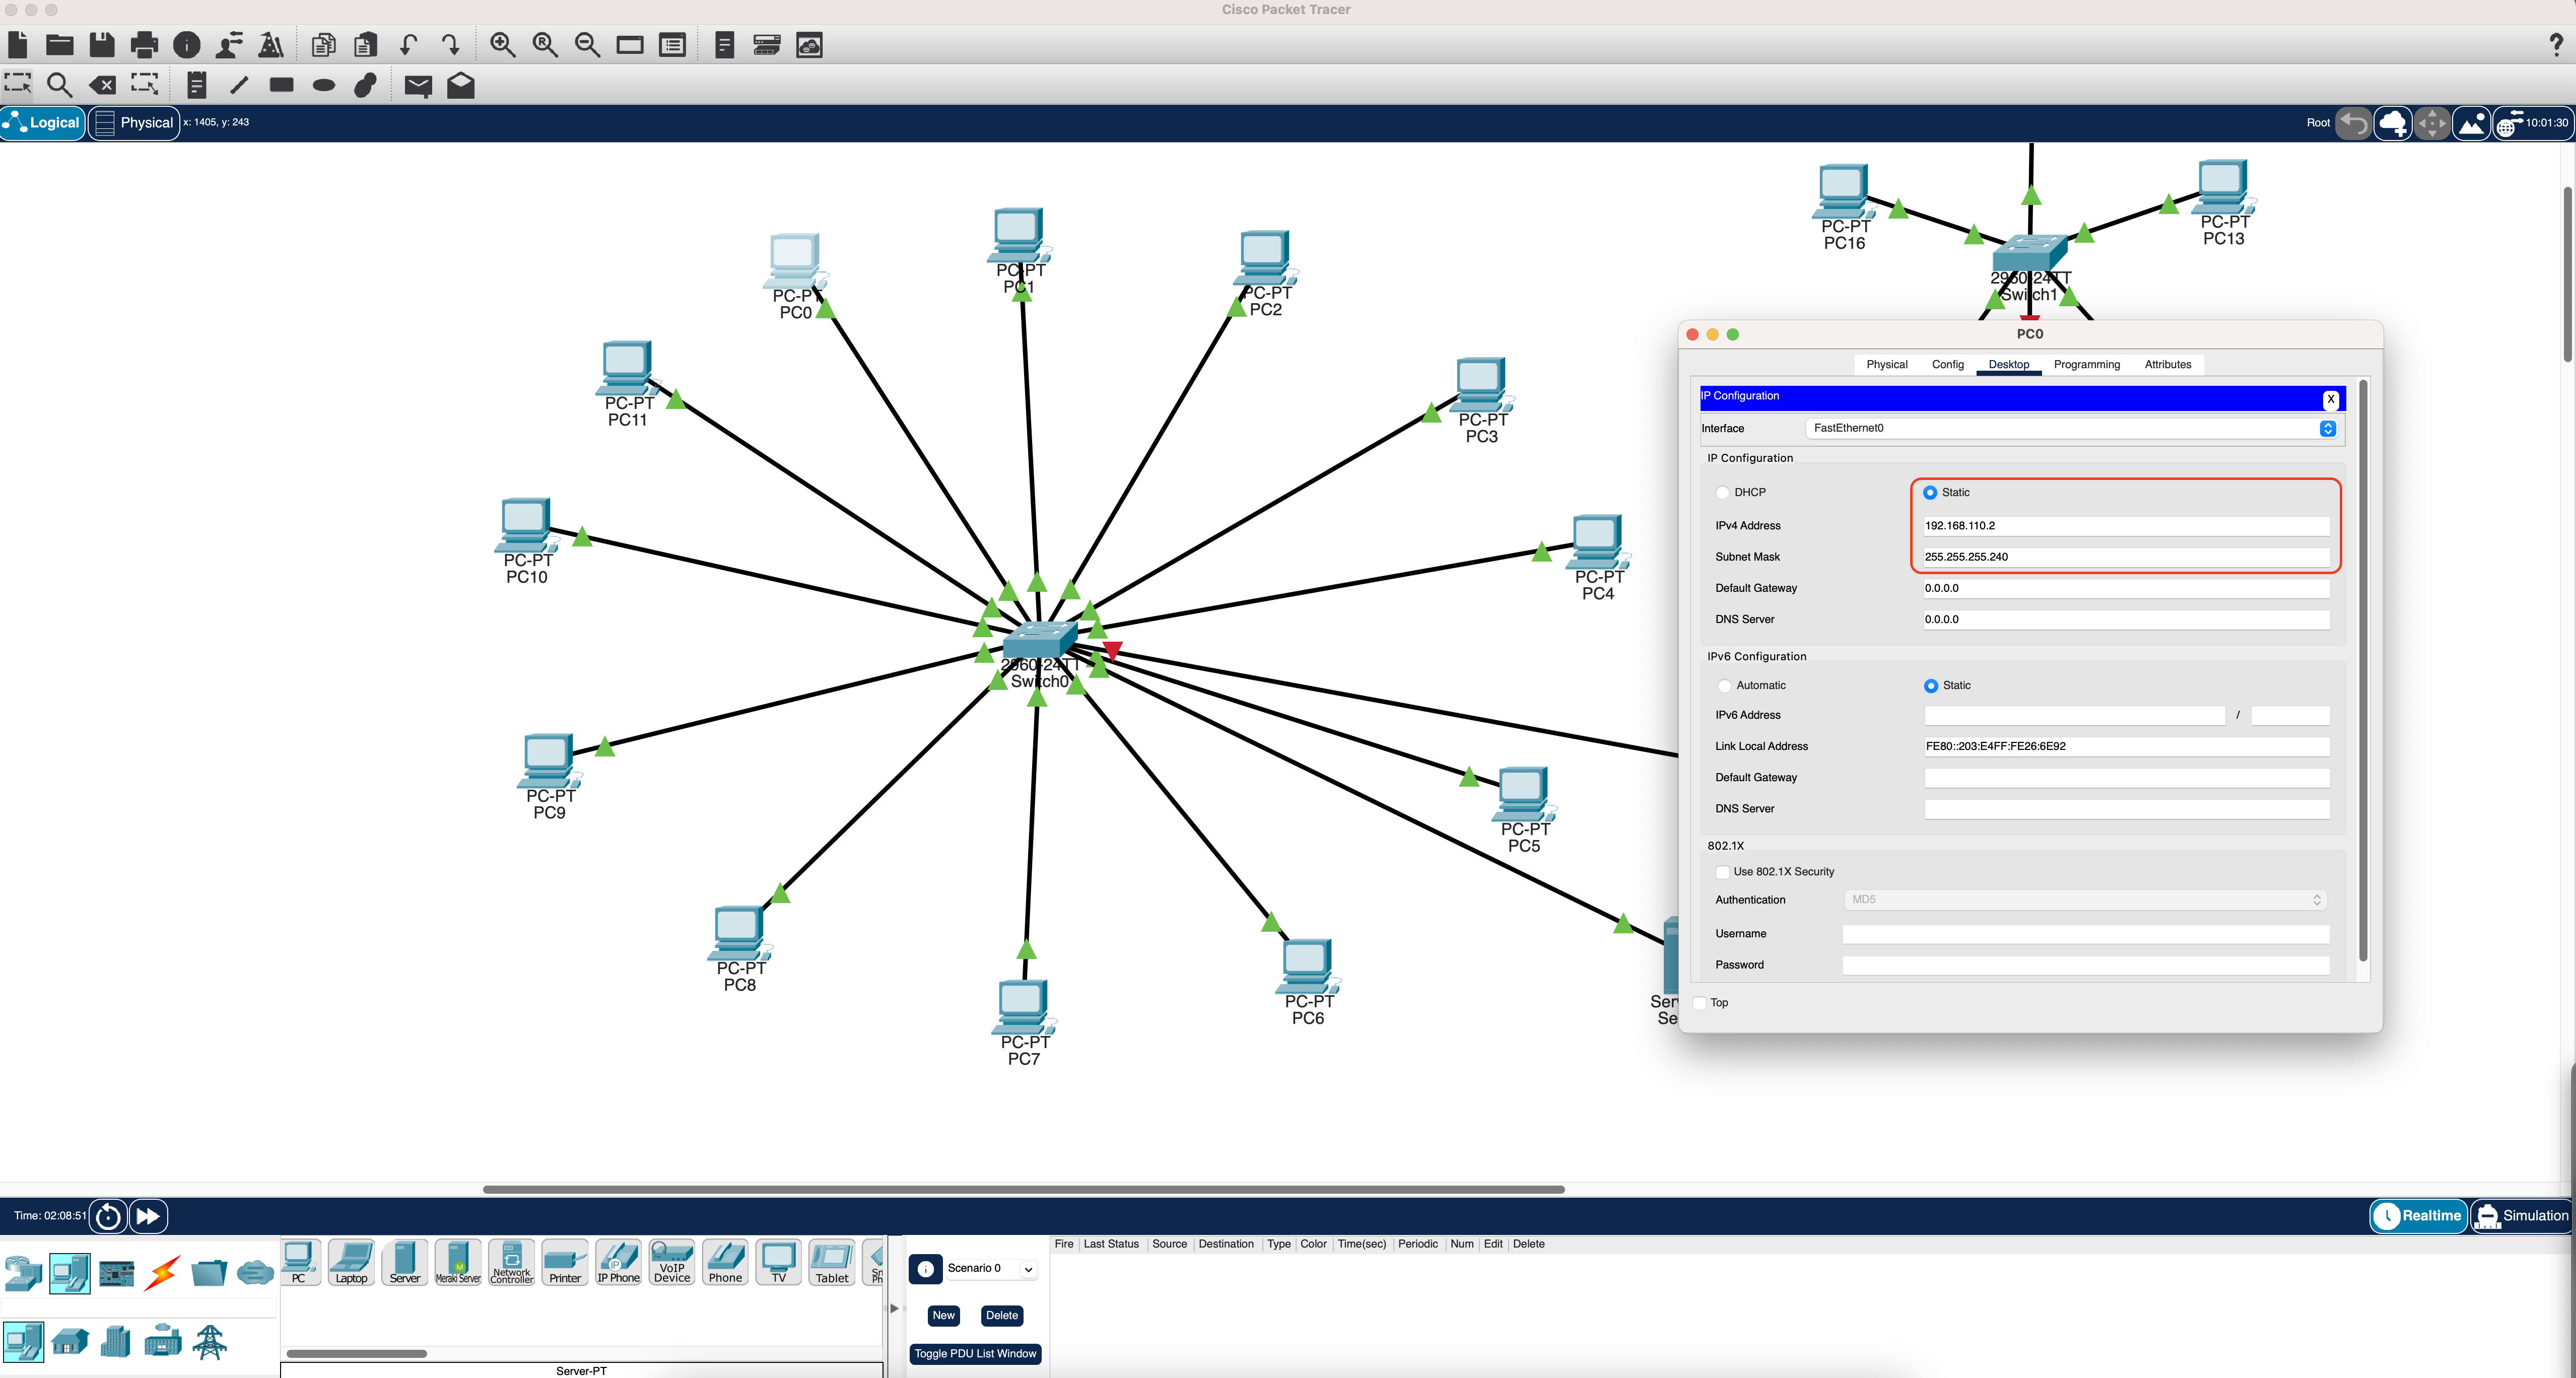Open the Attributes tab in PC0 window
This screenshot has width=2576, height=1378.
(2167, 365)
